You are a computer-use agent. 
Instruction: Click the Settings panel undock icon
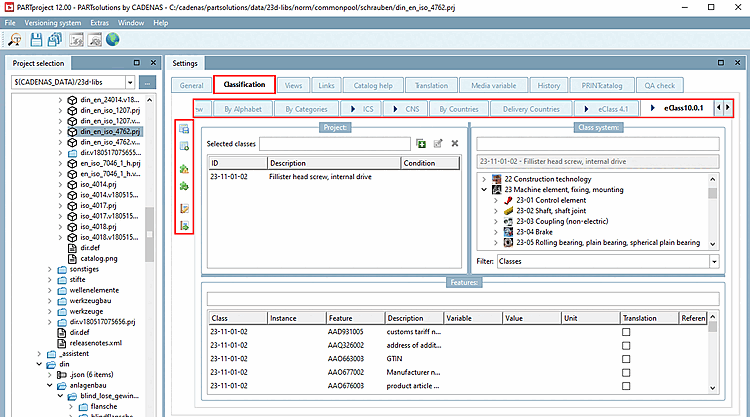pyautogui.click(x=721, y=63)
